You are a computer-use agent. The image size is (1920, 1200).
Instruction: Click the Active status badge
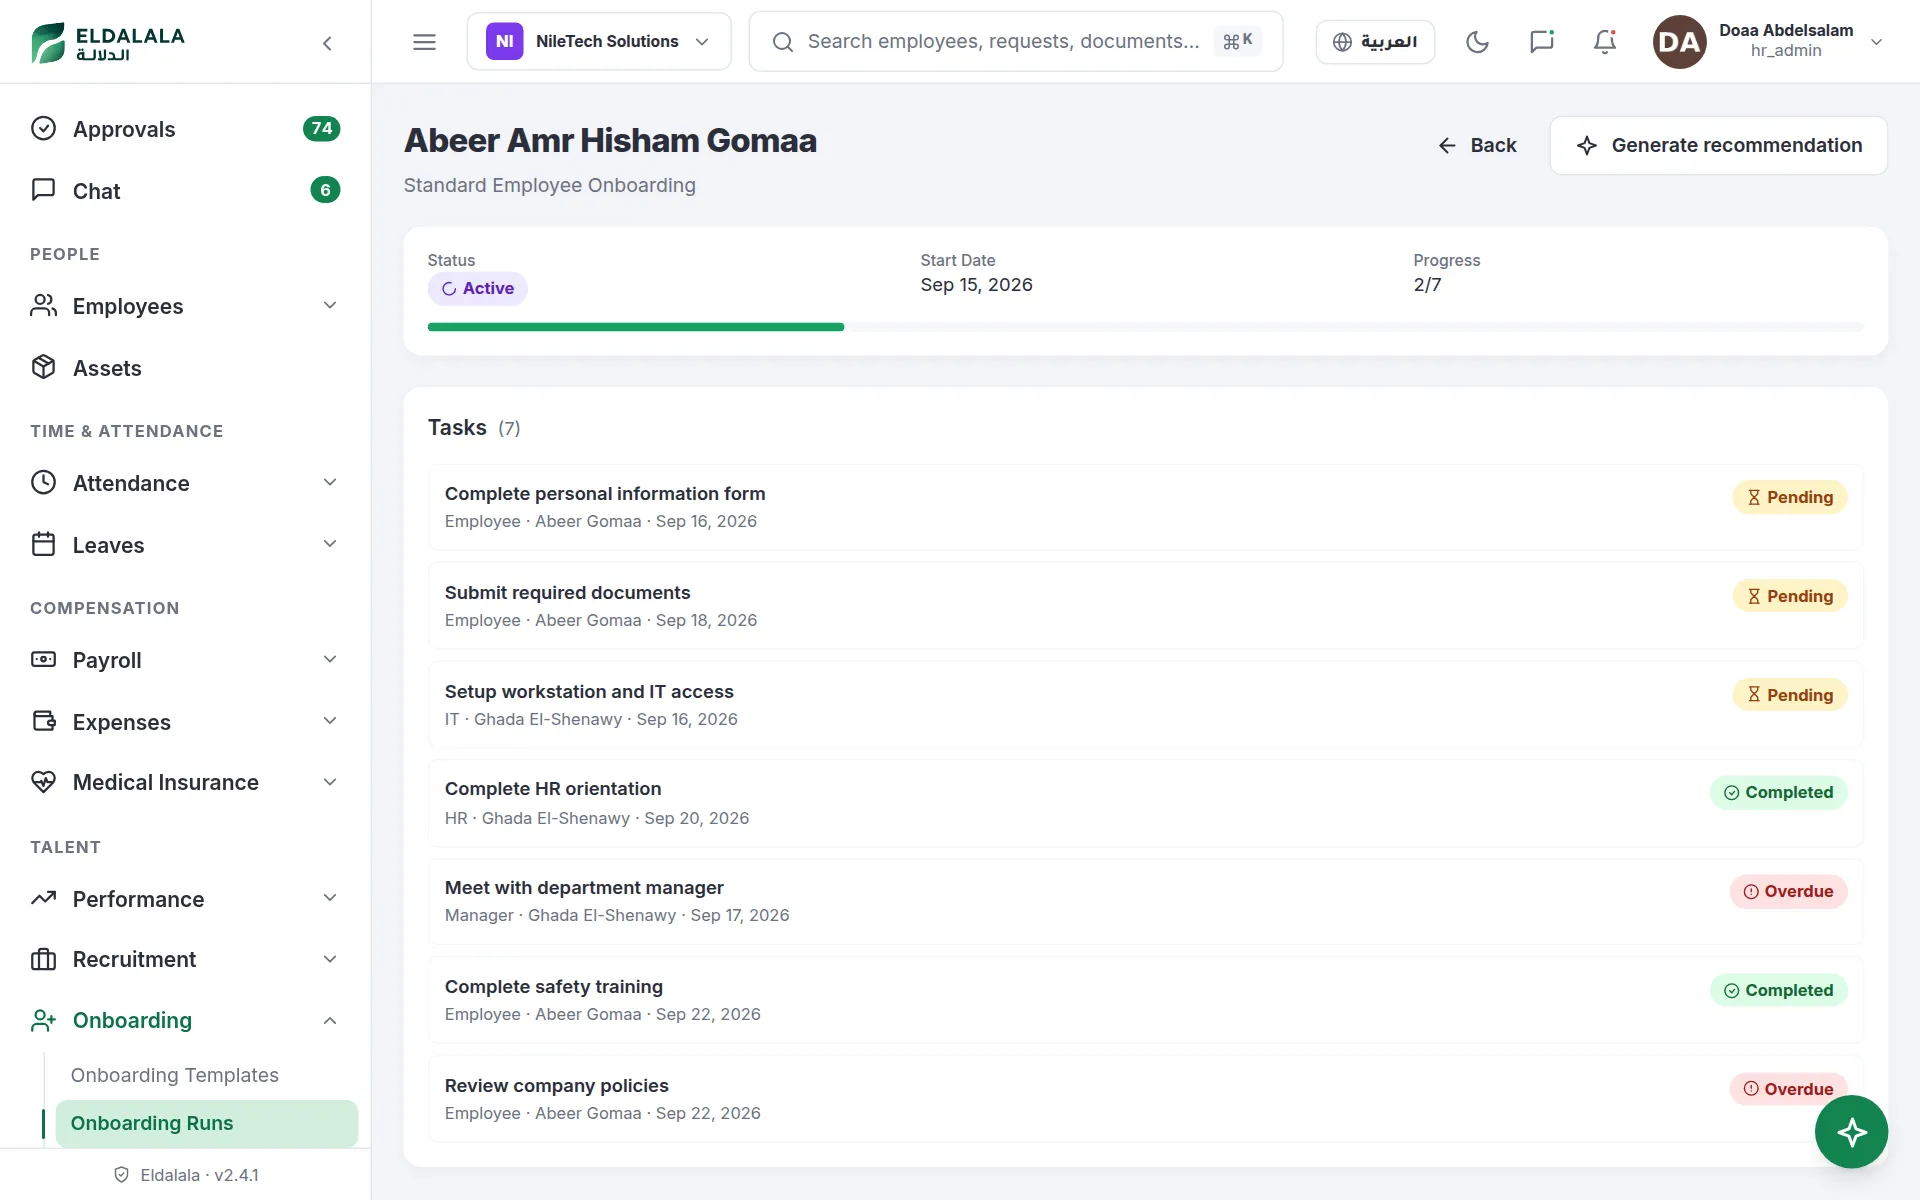click(x=478, y=288)
